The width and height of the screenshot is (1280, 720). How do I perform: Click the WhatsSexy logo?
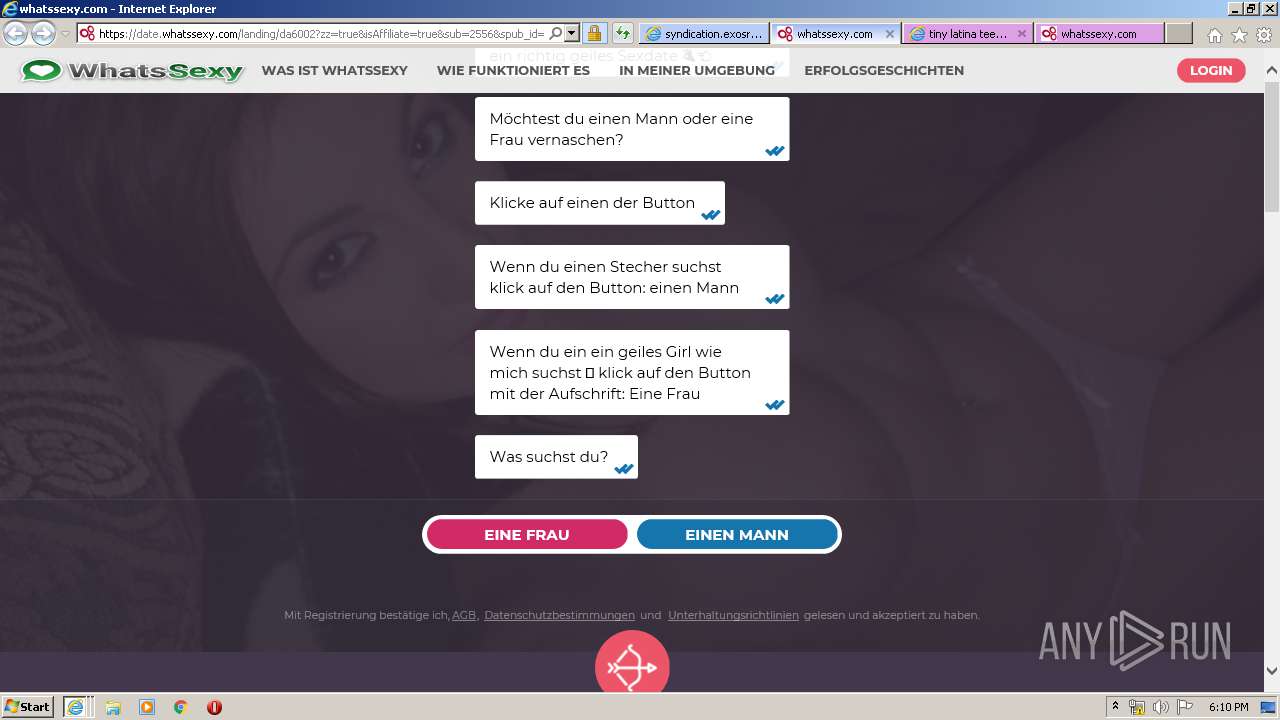[x=133, y=71]
